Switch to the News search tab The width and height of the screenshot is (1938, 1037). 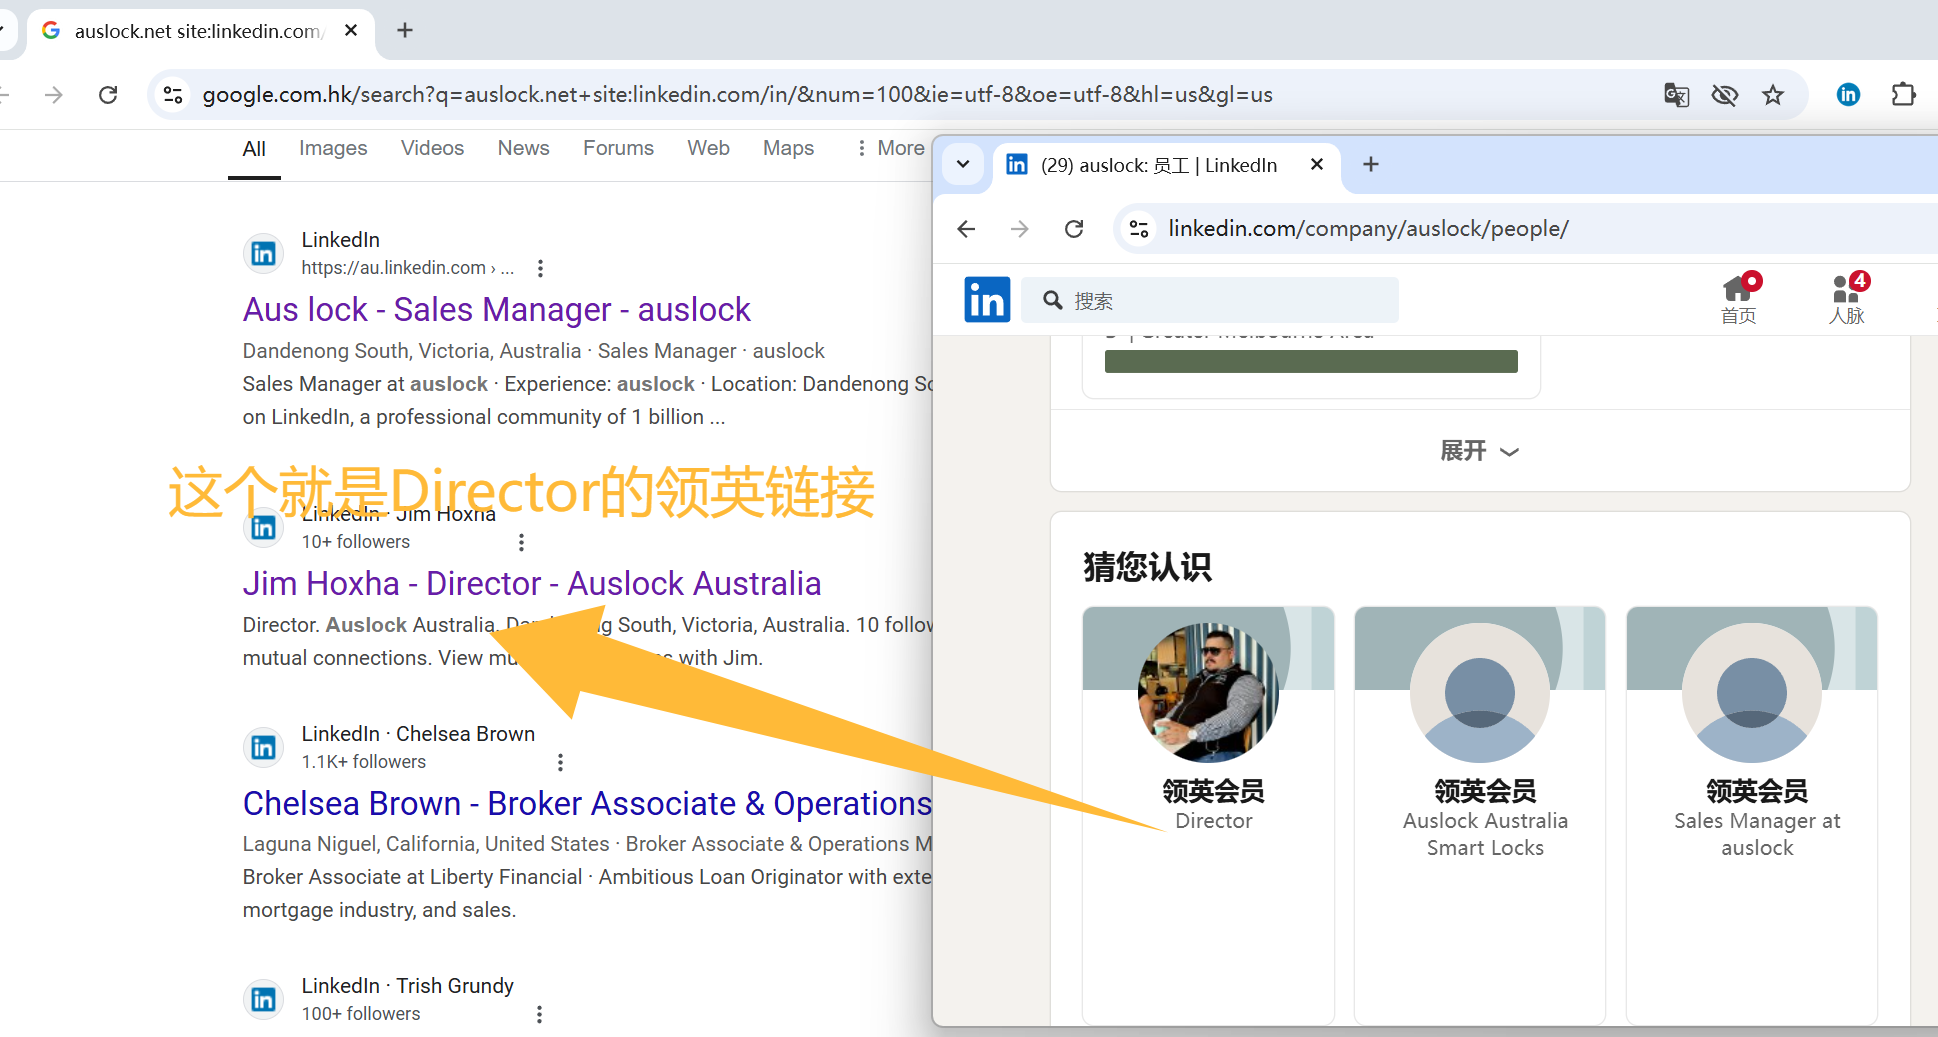523,148
